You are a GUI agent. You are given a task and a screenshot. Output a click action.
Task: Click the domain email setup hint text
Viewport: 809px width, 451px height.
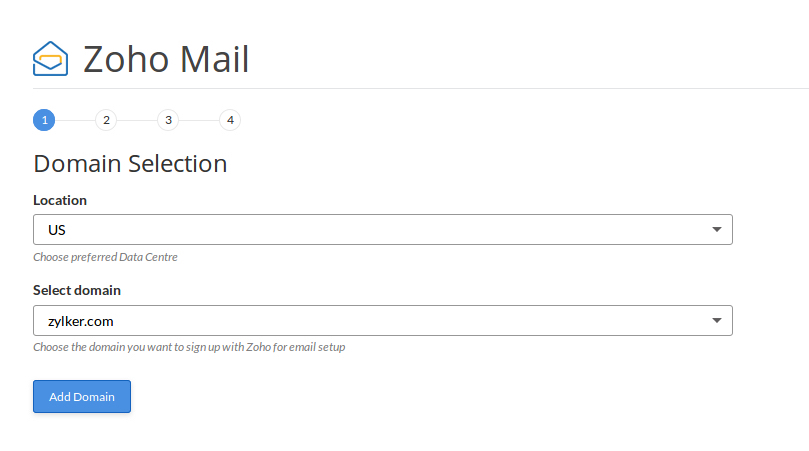coord(189,347)
